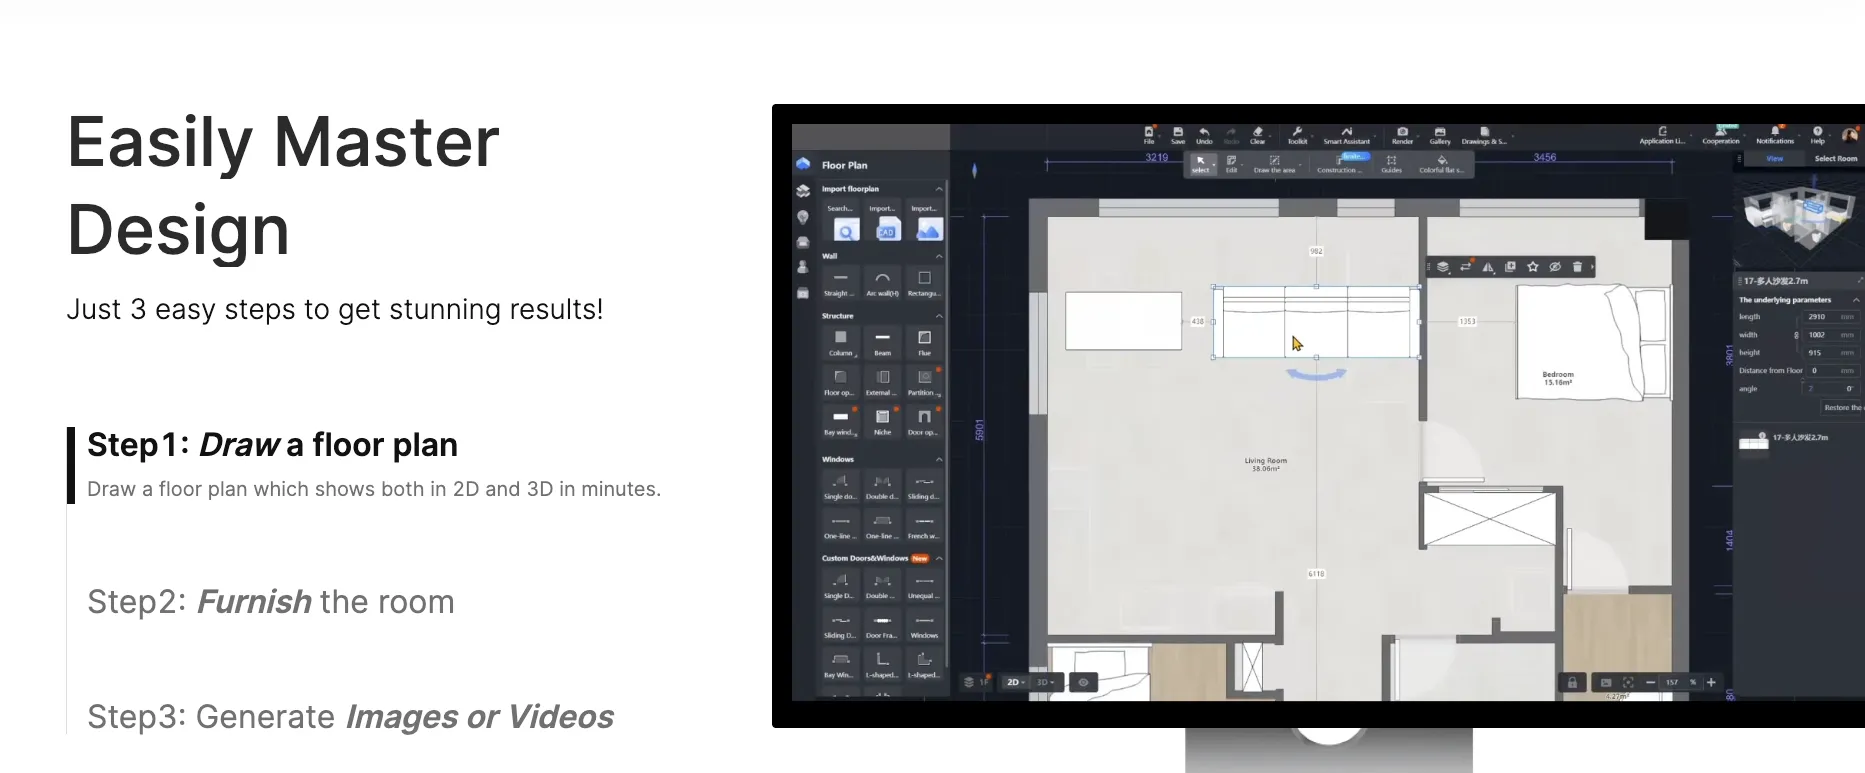Collapse The underlying parameters section

pos(1857,300)
